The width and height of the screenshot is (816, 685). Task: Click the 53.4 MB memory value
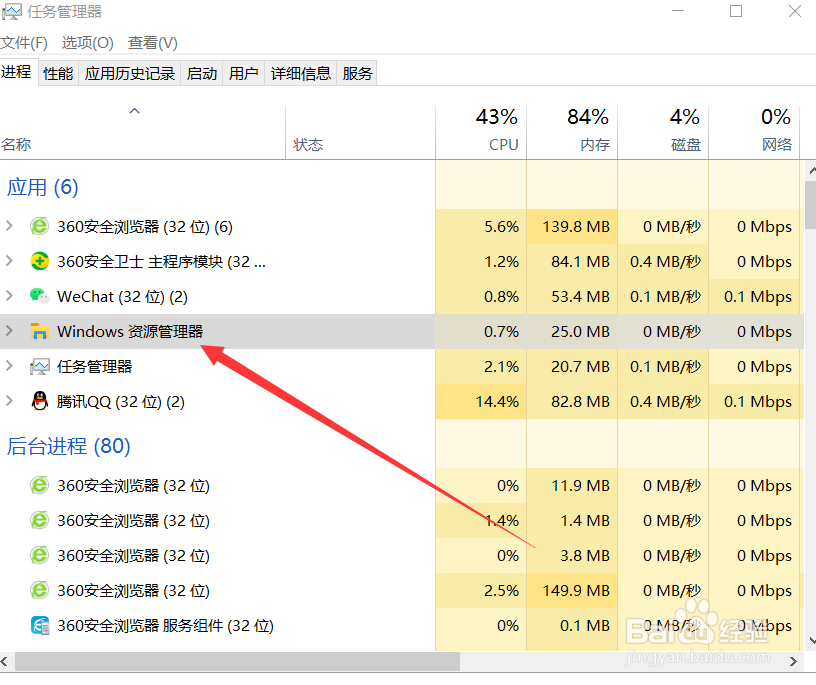[x=580, y=296]
